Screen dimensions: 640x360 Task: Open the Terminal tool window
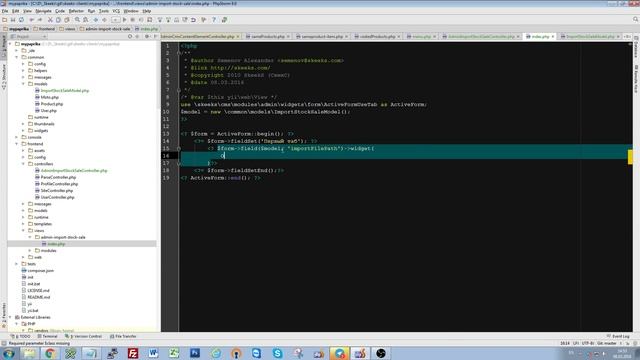(x=47, y=336)
